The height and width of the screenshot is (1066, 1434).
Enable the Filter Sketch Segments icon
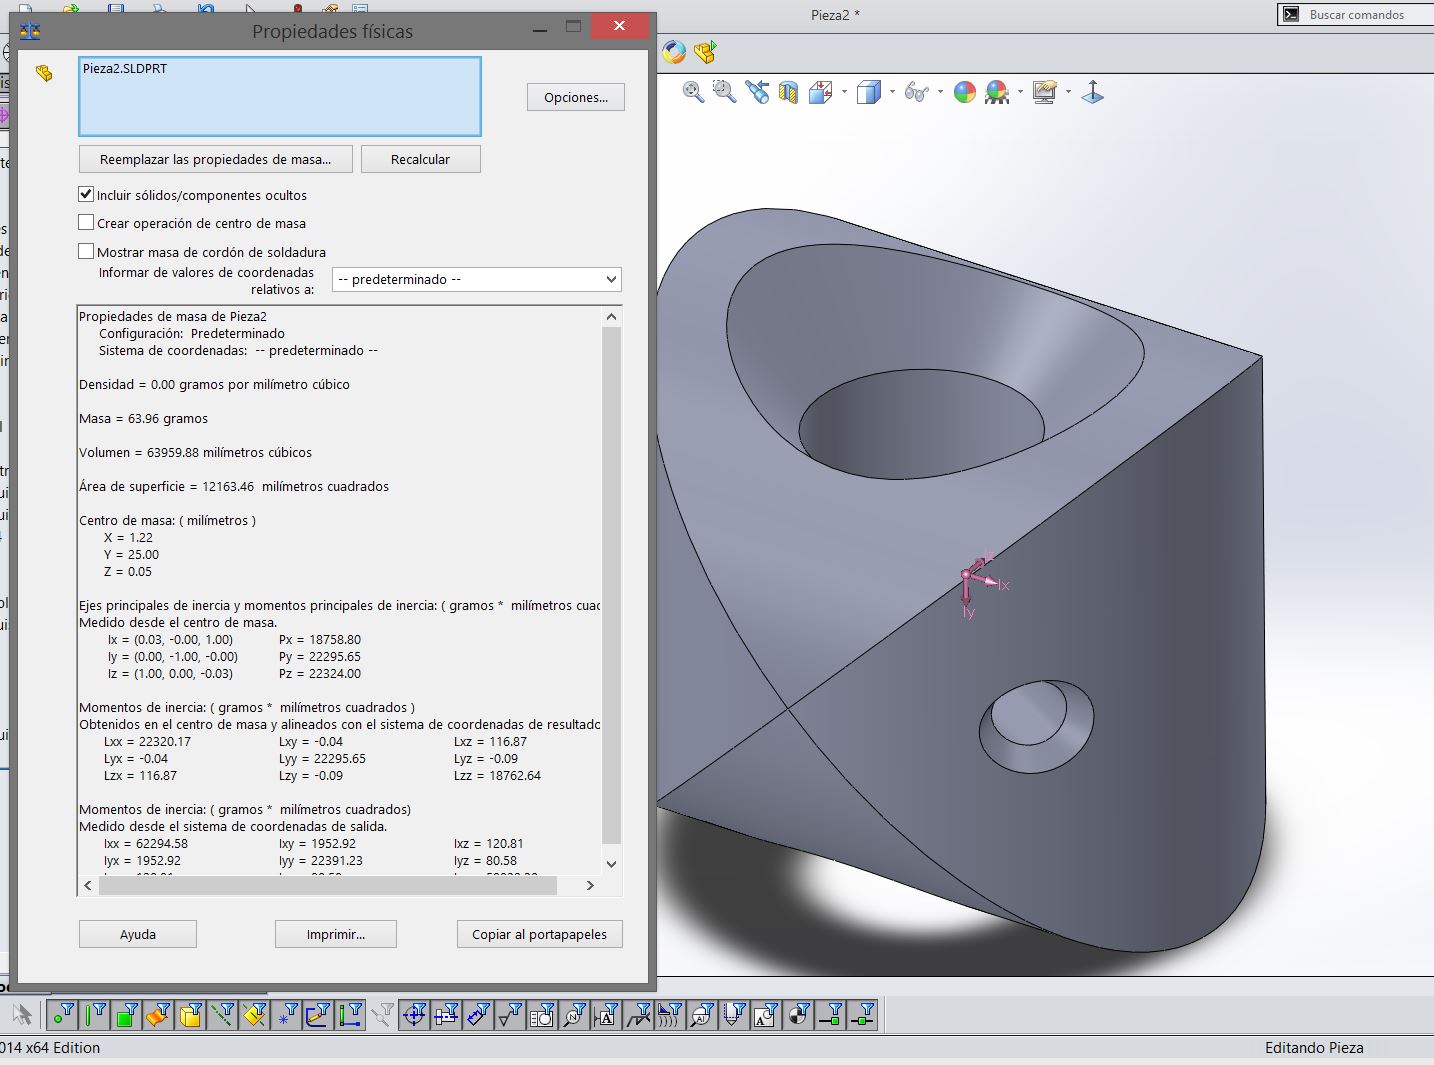pyautogui.click(x=350, y=1015)
